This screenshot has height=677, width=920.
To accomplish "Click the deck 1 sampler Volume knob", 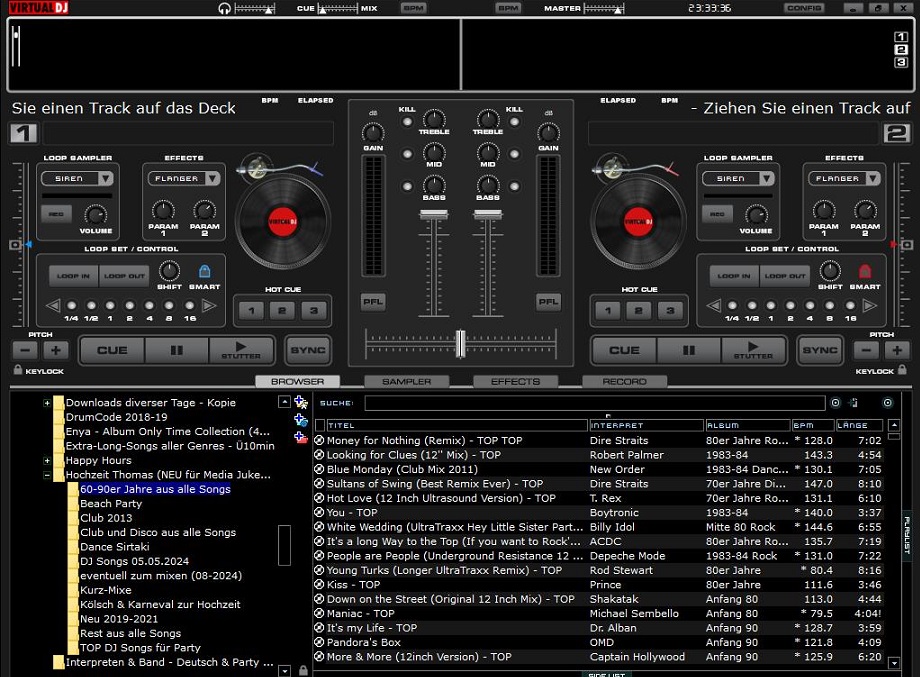I will [96, 215].
